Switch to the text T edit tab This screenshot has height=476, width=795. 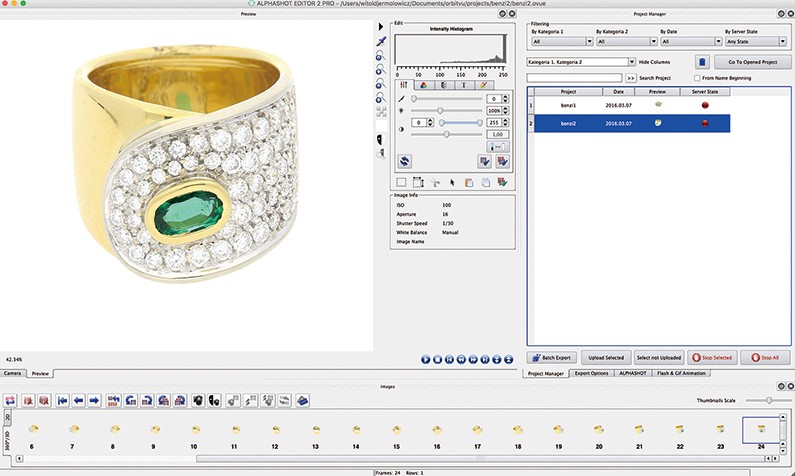[x=463, y=85]
